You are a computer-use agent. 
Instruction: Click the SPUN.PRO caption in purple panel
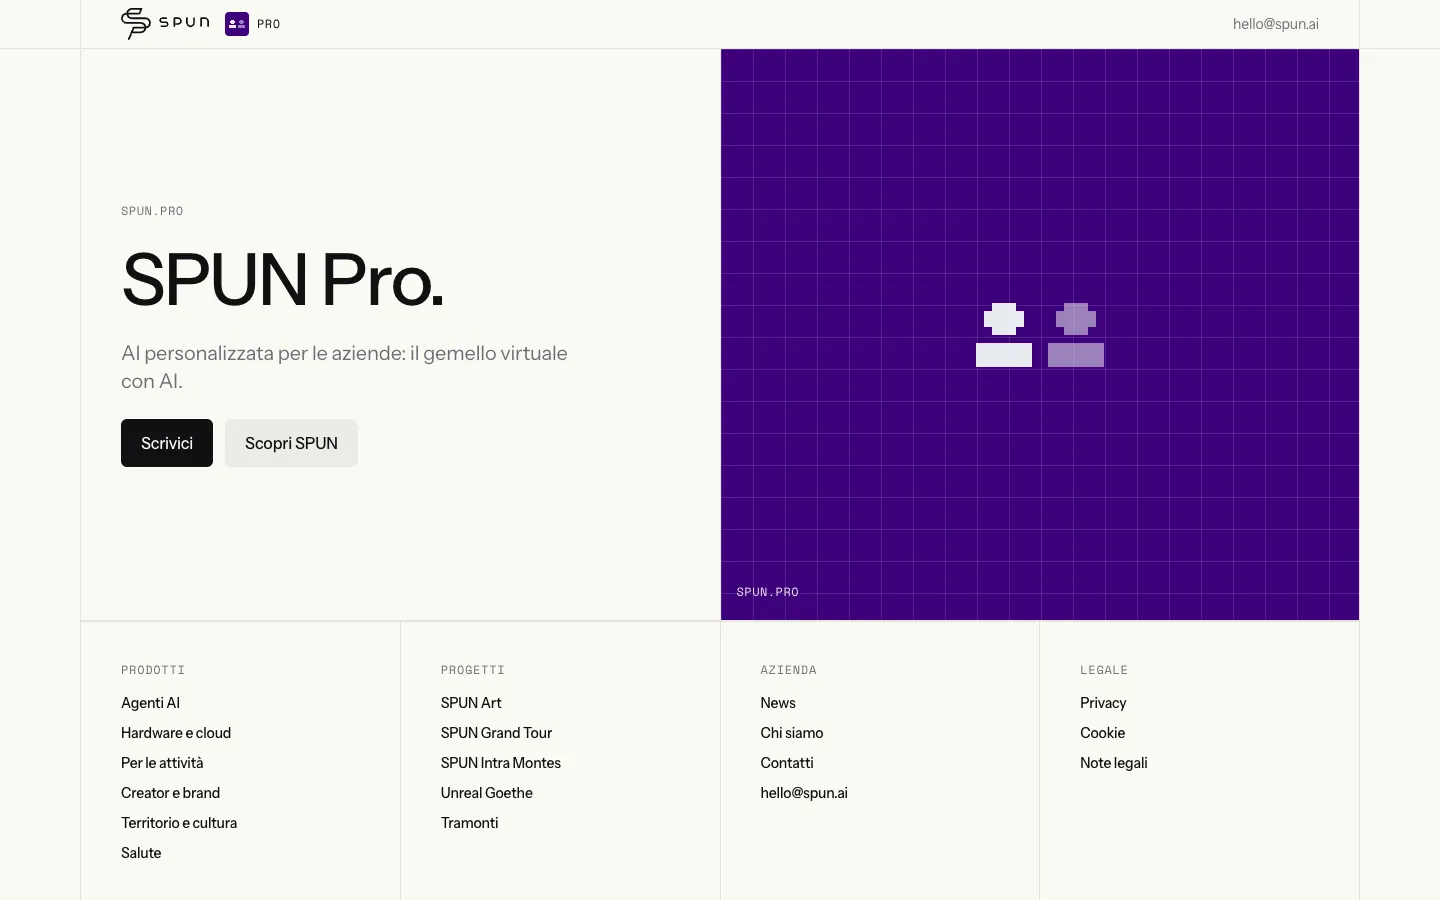pos(768,592)
